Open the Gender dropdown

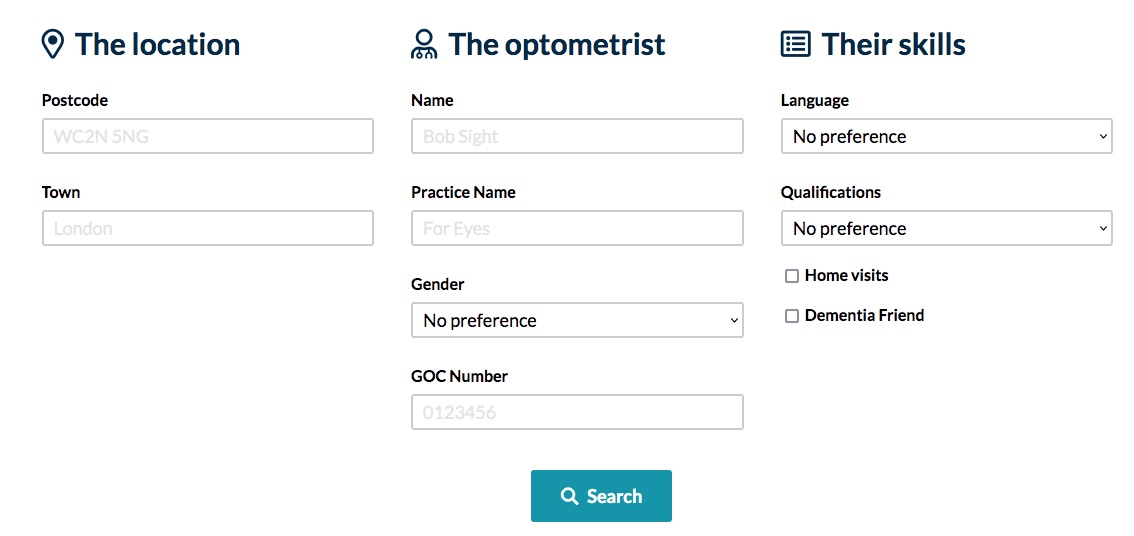[577, 320]
